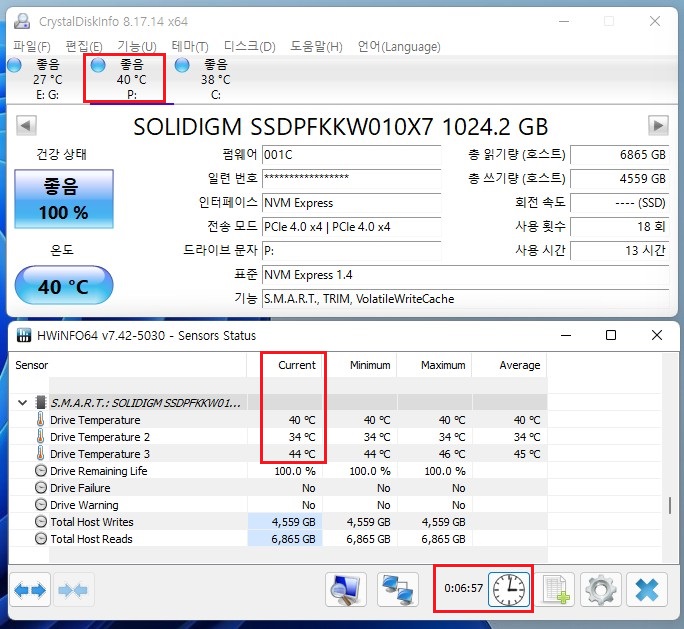This screenshot has height=629, width=684.
Task: Reset the elapsed timer clock button
Action: [509, 590]
